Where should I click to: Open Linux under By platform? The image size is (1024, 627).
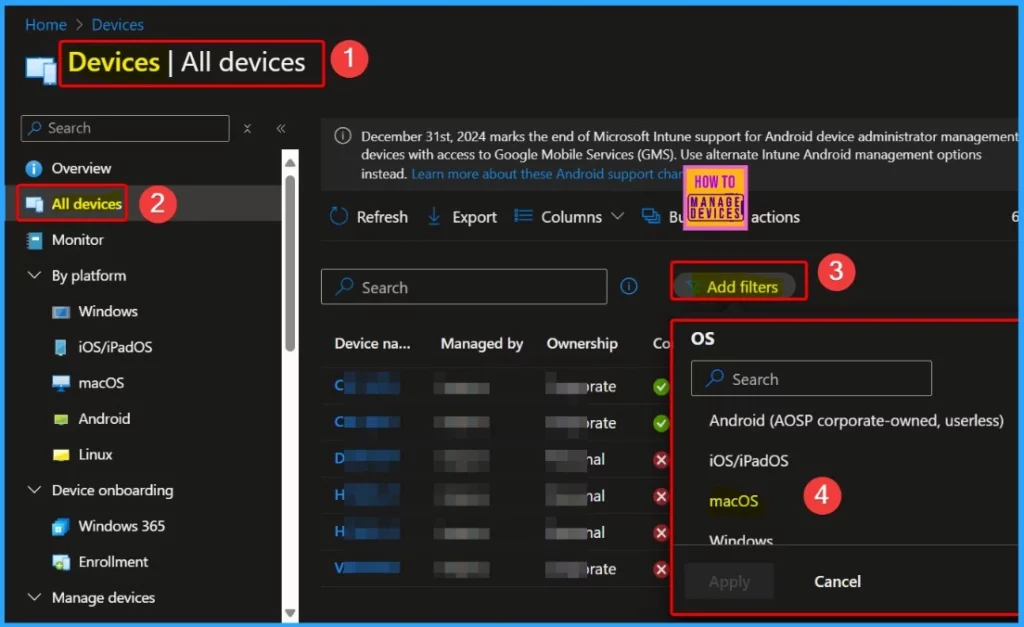click(x=95, y=455)
